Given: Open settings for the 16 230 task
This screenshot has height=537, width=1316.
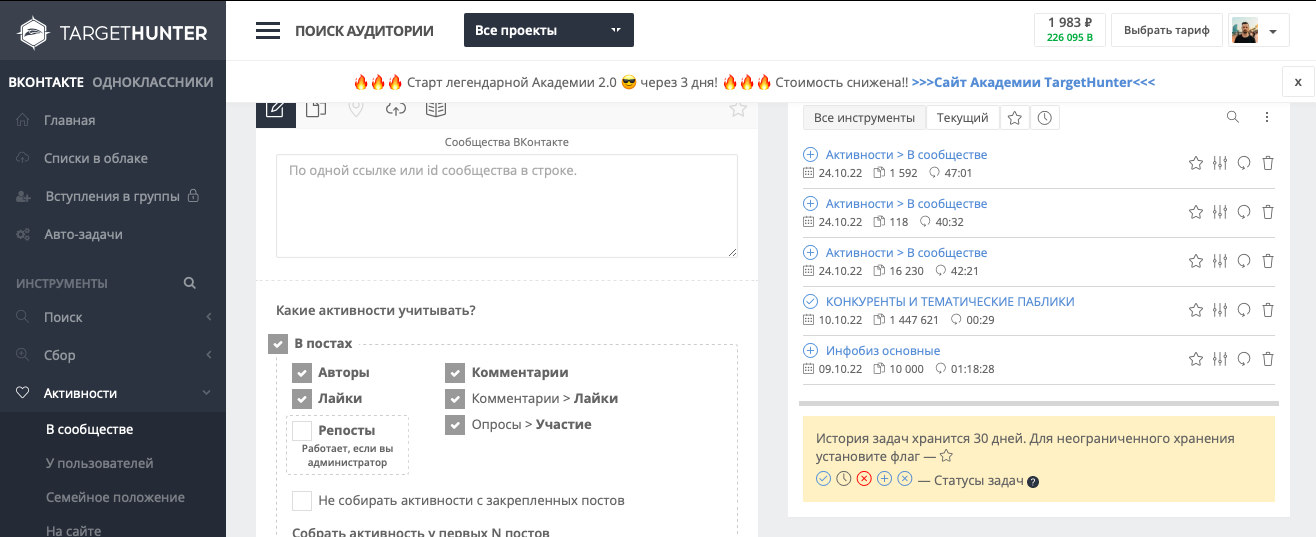Looking at the screenshot, I should pyautogui.click(x=1219, y=261).
